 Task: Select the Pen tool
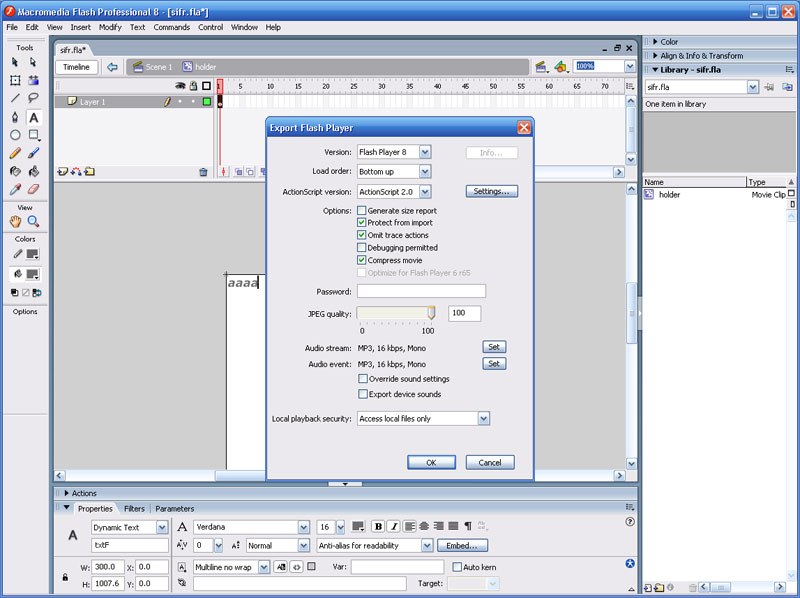click(15, 117)
